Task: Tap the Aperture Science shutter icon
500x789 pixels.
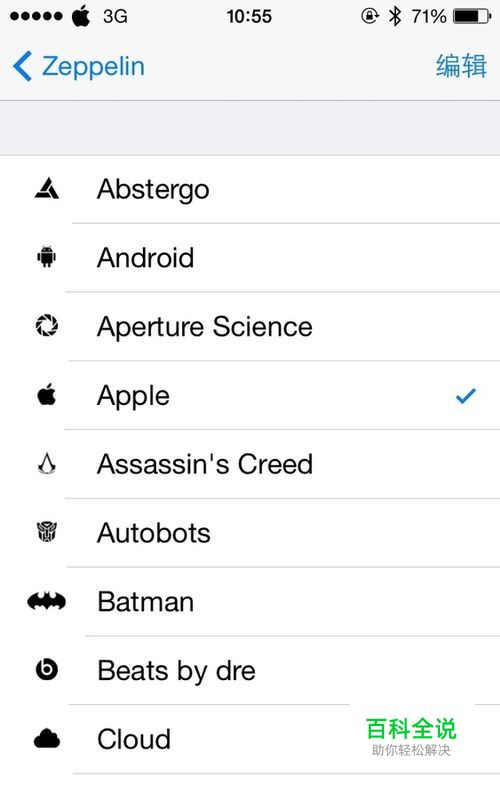Action: [x=47, y=325]
